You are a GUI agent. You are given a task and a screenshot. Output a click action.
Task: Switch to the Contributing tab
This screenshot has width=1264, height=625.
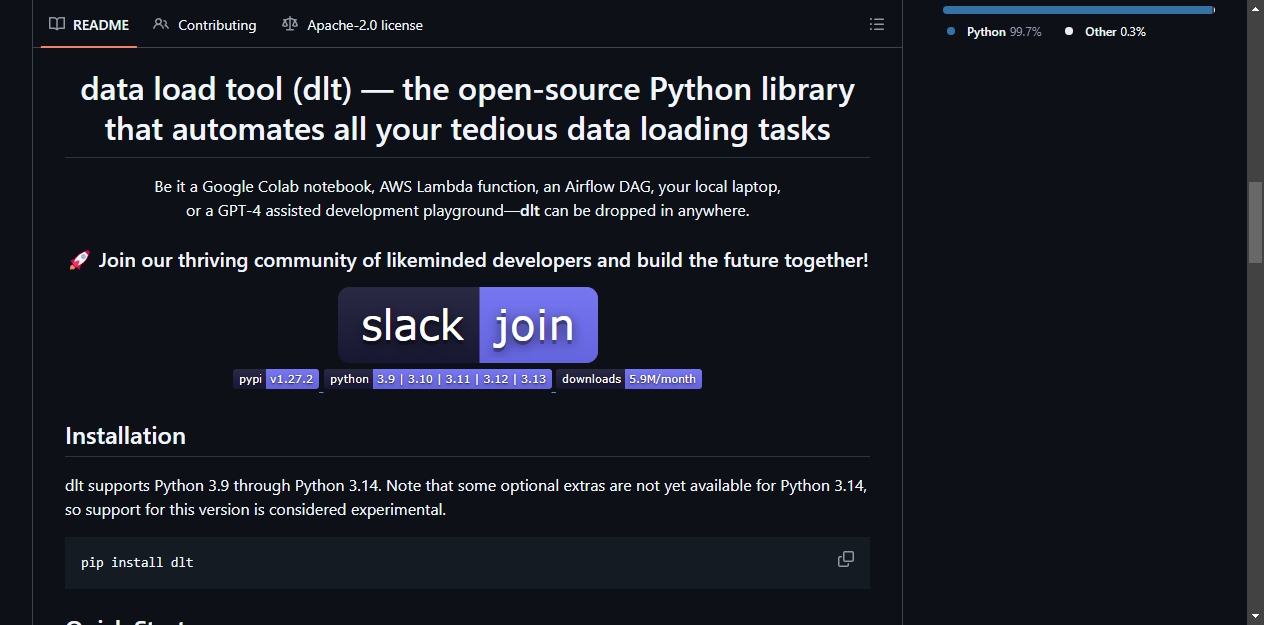(204, 25)
